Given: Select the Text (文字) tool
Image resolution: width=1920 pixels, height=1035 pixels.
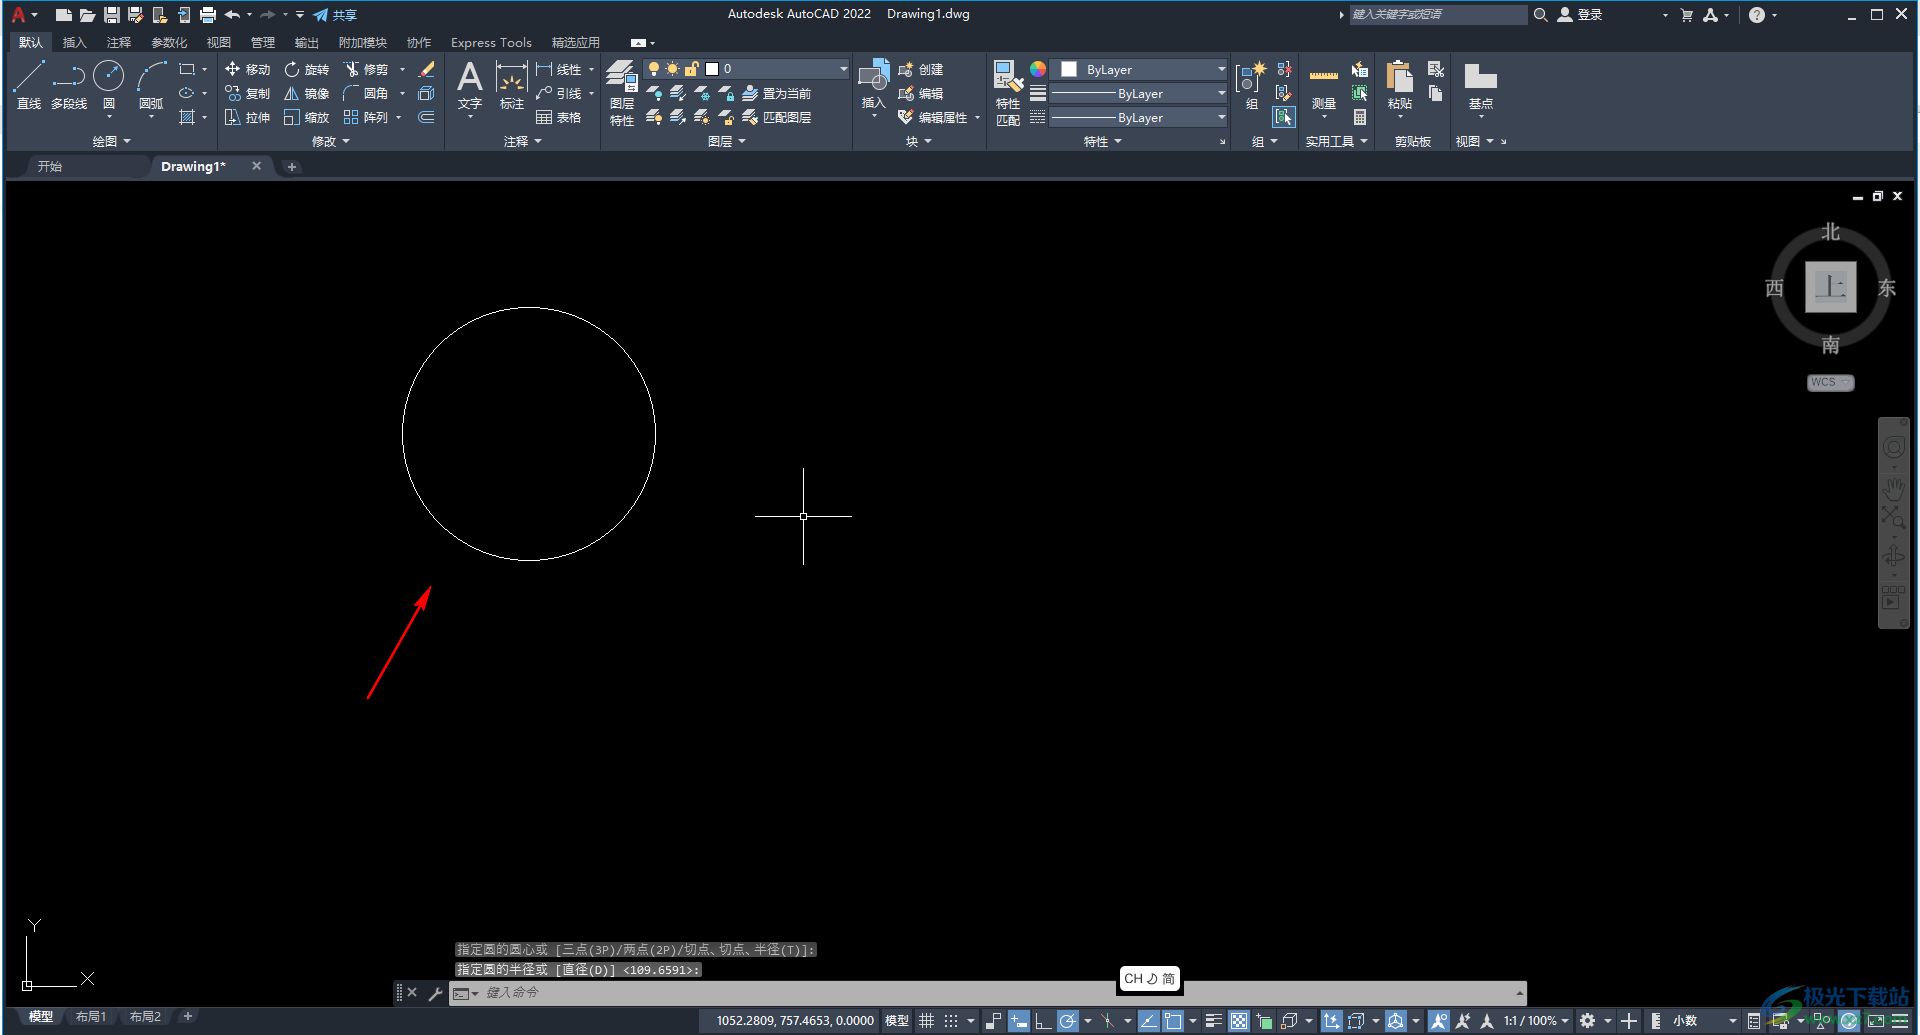Looking at the screenshot, I should point(470,85).
